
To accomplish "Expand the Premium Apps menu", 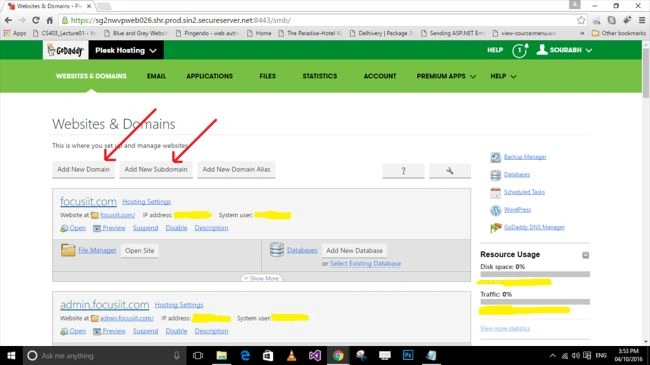I will pyautogui.click(x=446, y=76).
